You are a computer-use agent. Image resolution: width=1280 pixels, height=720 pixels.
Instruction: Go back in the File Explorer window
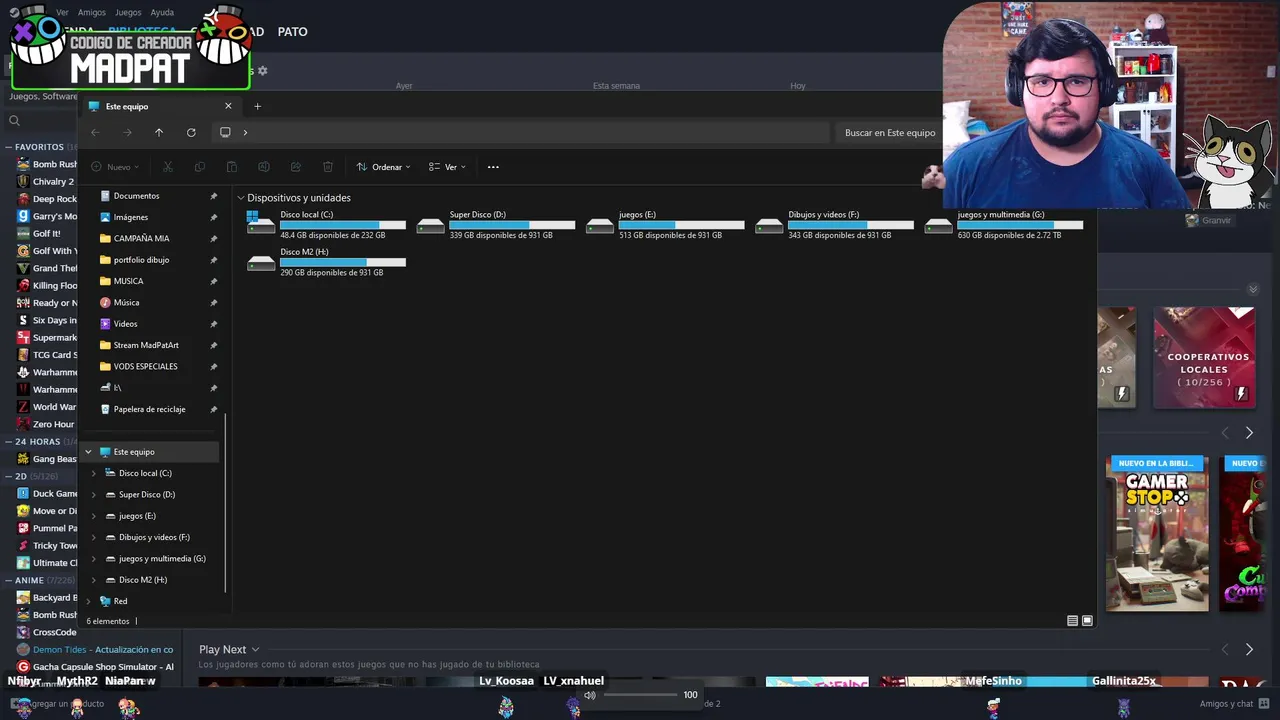click(x=95, y=132)
